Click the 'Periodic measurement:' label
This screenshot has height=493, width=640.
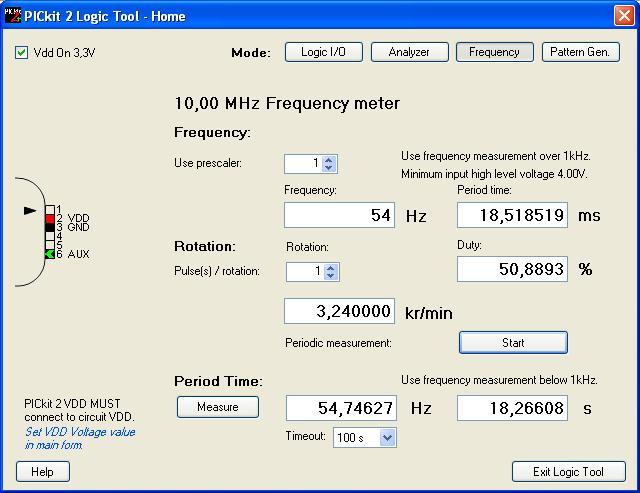[338, 343]
